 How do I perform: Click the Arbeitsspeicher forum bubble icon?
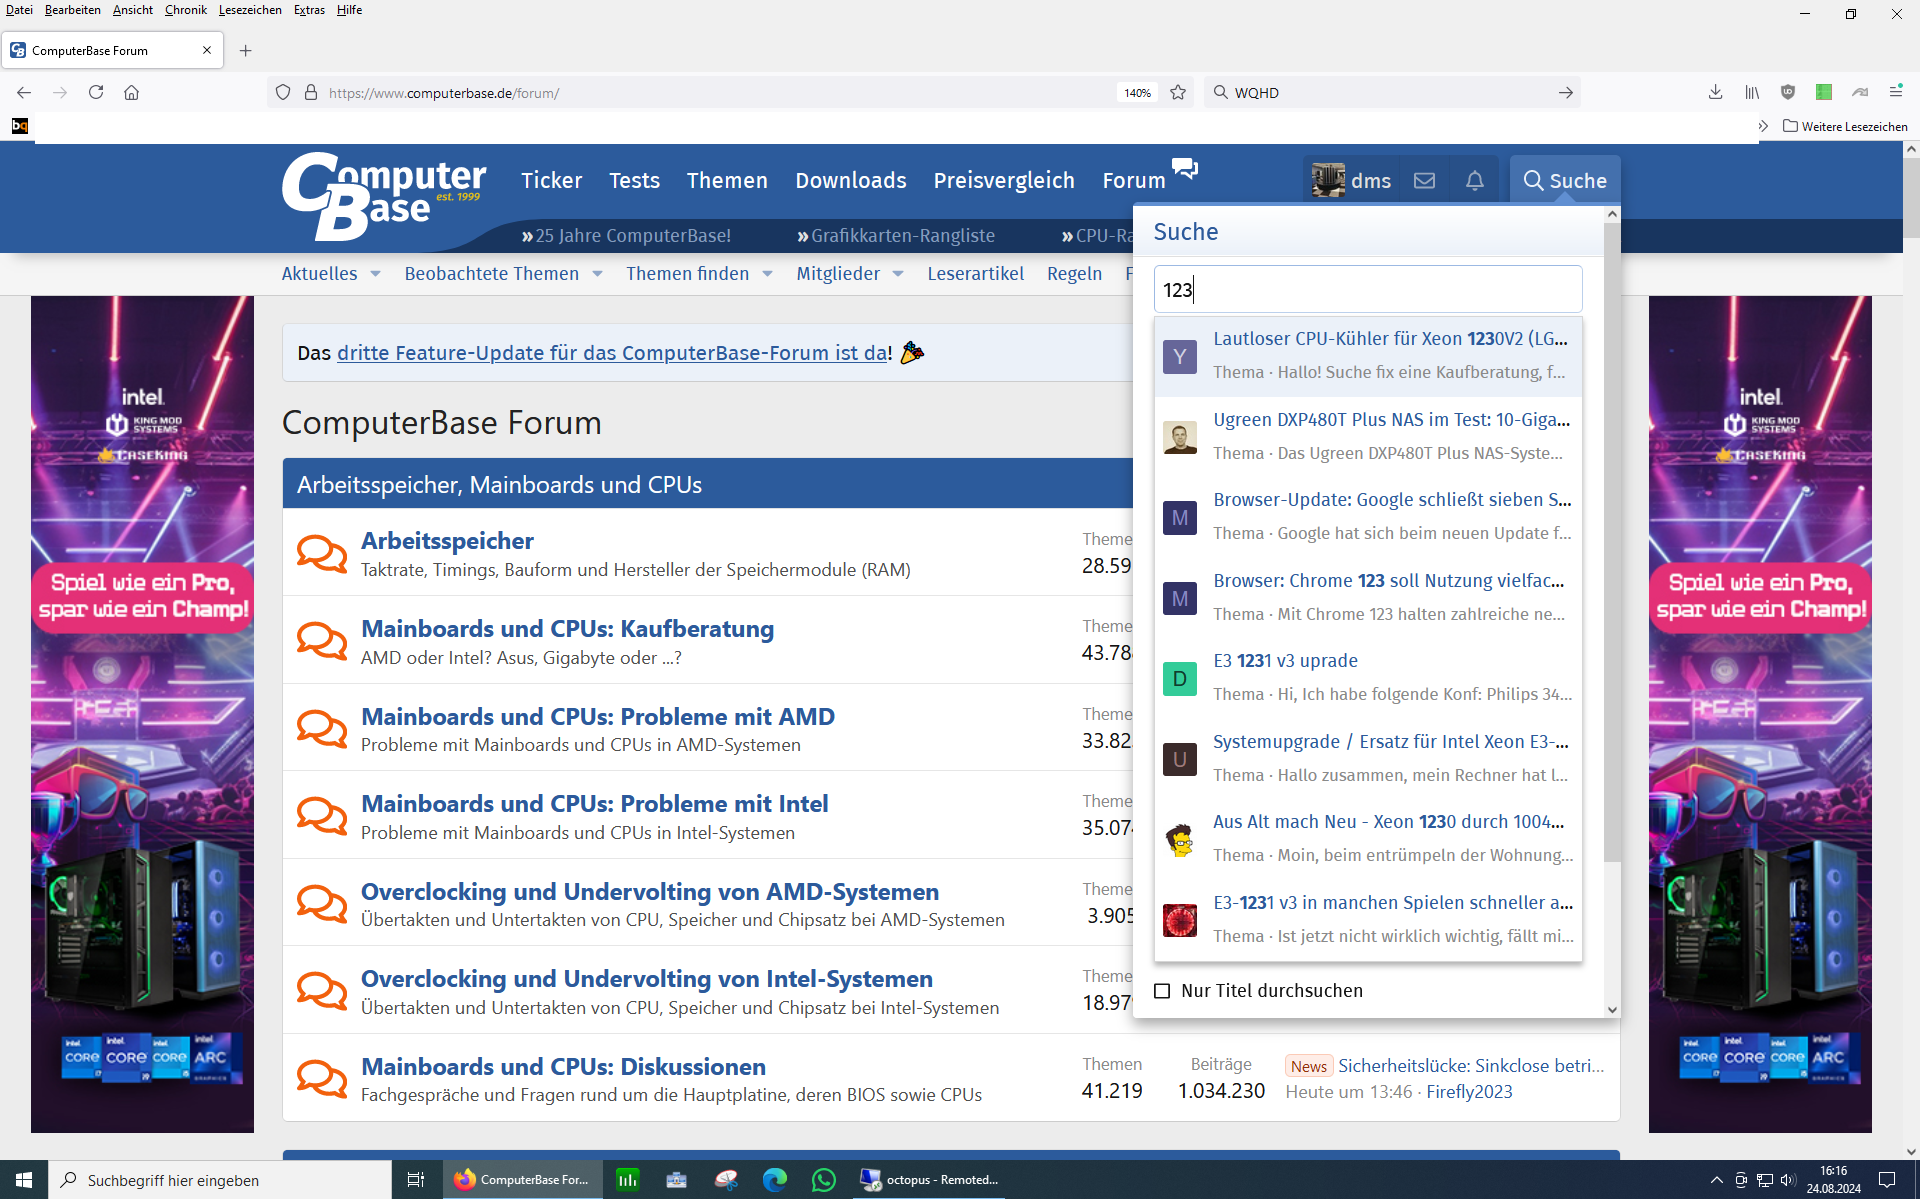point(321,553)
